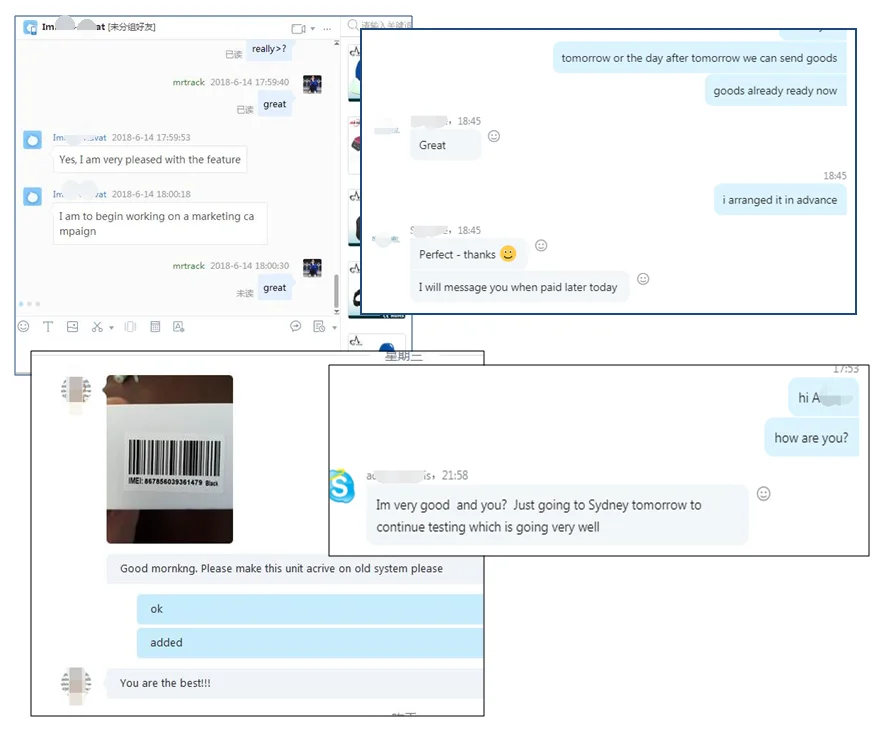
Task: React to "Perfect - thanks" message
Action: click(541, 245)
